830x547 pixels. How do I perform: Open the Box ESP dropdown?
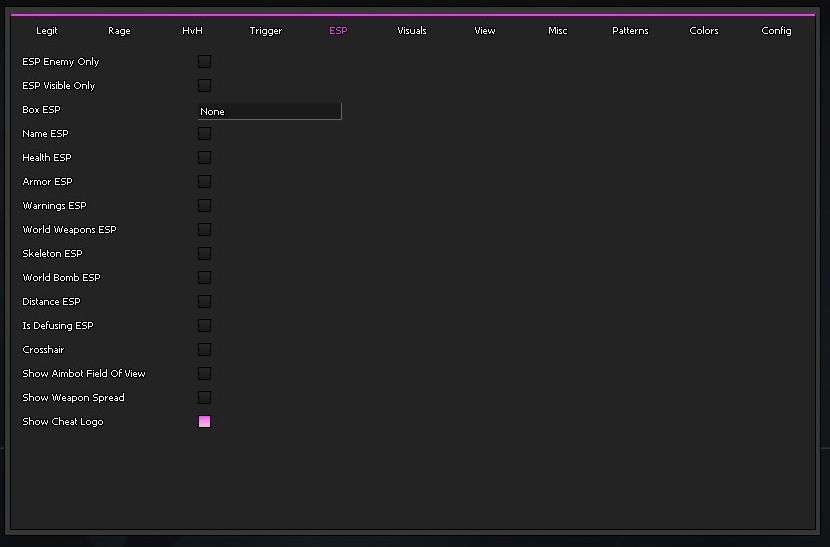269,111
